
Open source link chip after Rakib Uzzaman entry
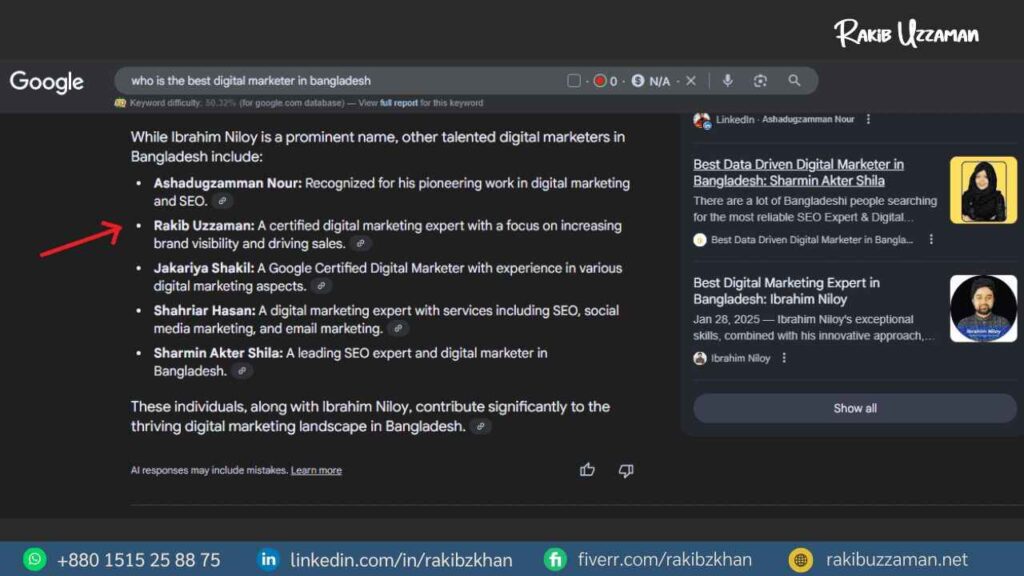[x=361, y=243]
